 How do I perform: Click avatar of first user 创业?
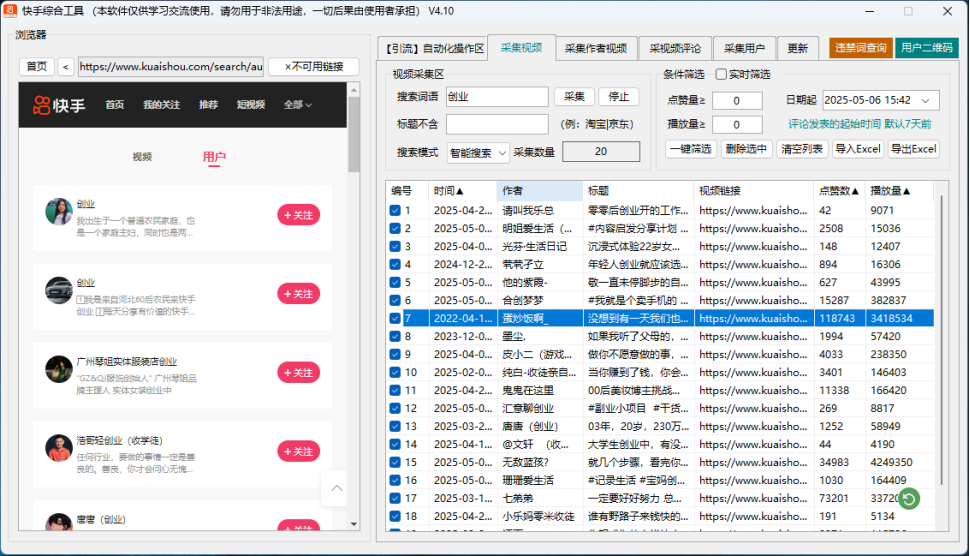tap(58, 211)
